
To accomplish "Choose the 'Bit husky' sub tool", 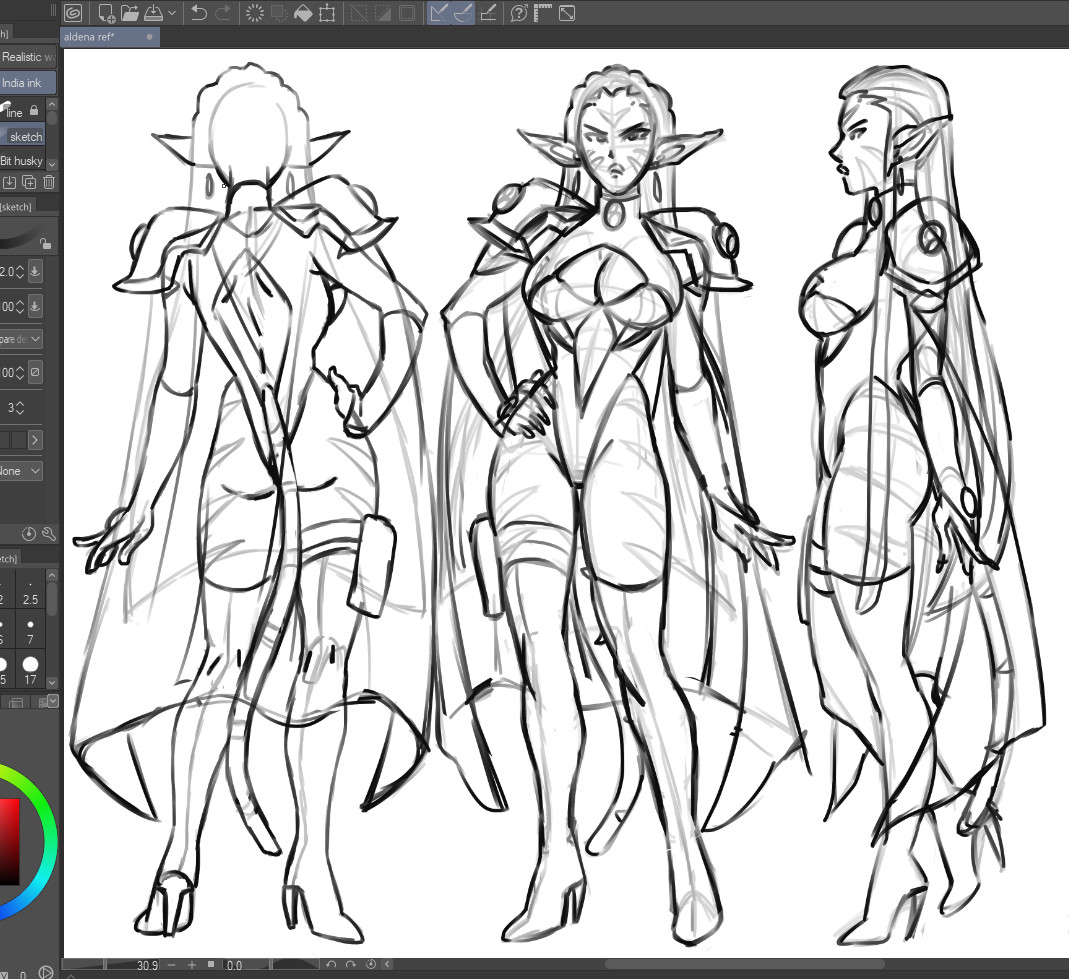I will pos(21,161).
